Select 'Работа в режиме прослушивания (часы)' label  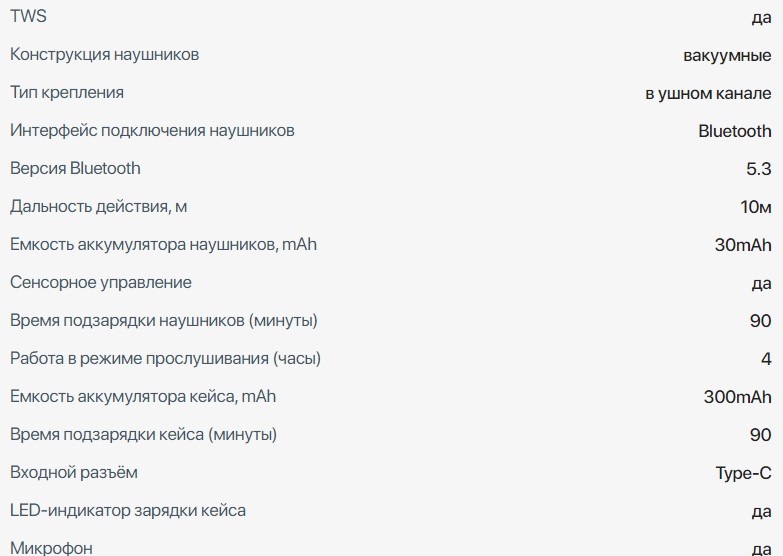pos(165,359)
